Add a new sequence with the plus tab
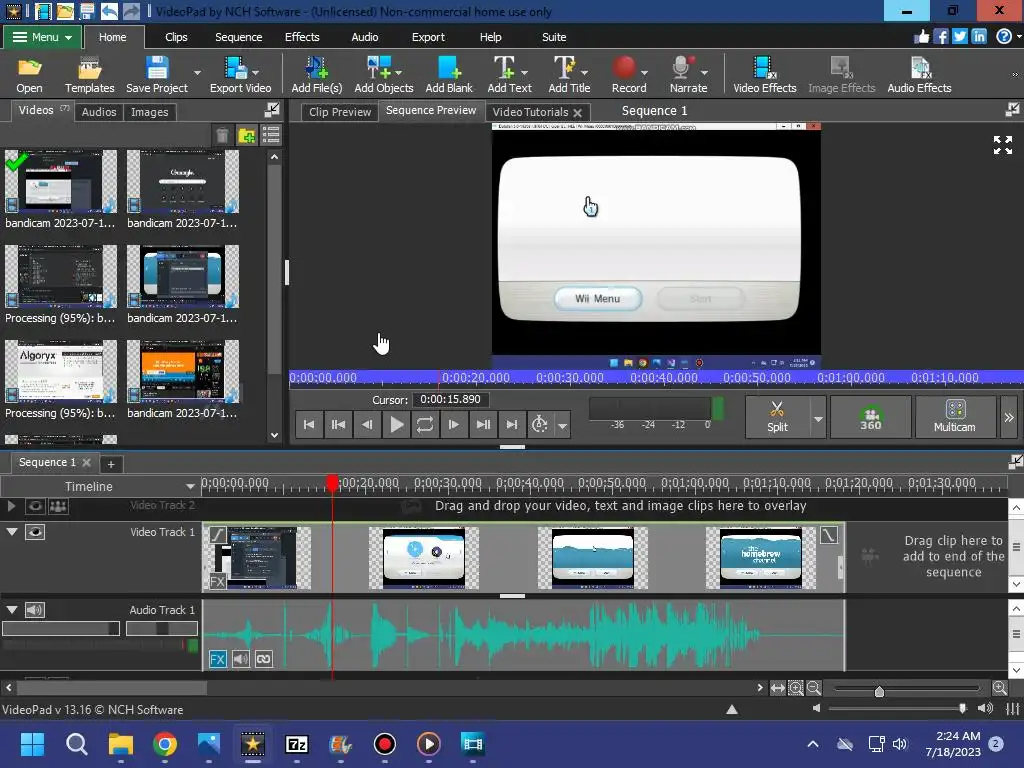Screen dimensions: 1024x768 point(111,464)
